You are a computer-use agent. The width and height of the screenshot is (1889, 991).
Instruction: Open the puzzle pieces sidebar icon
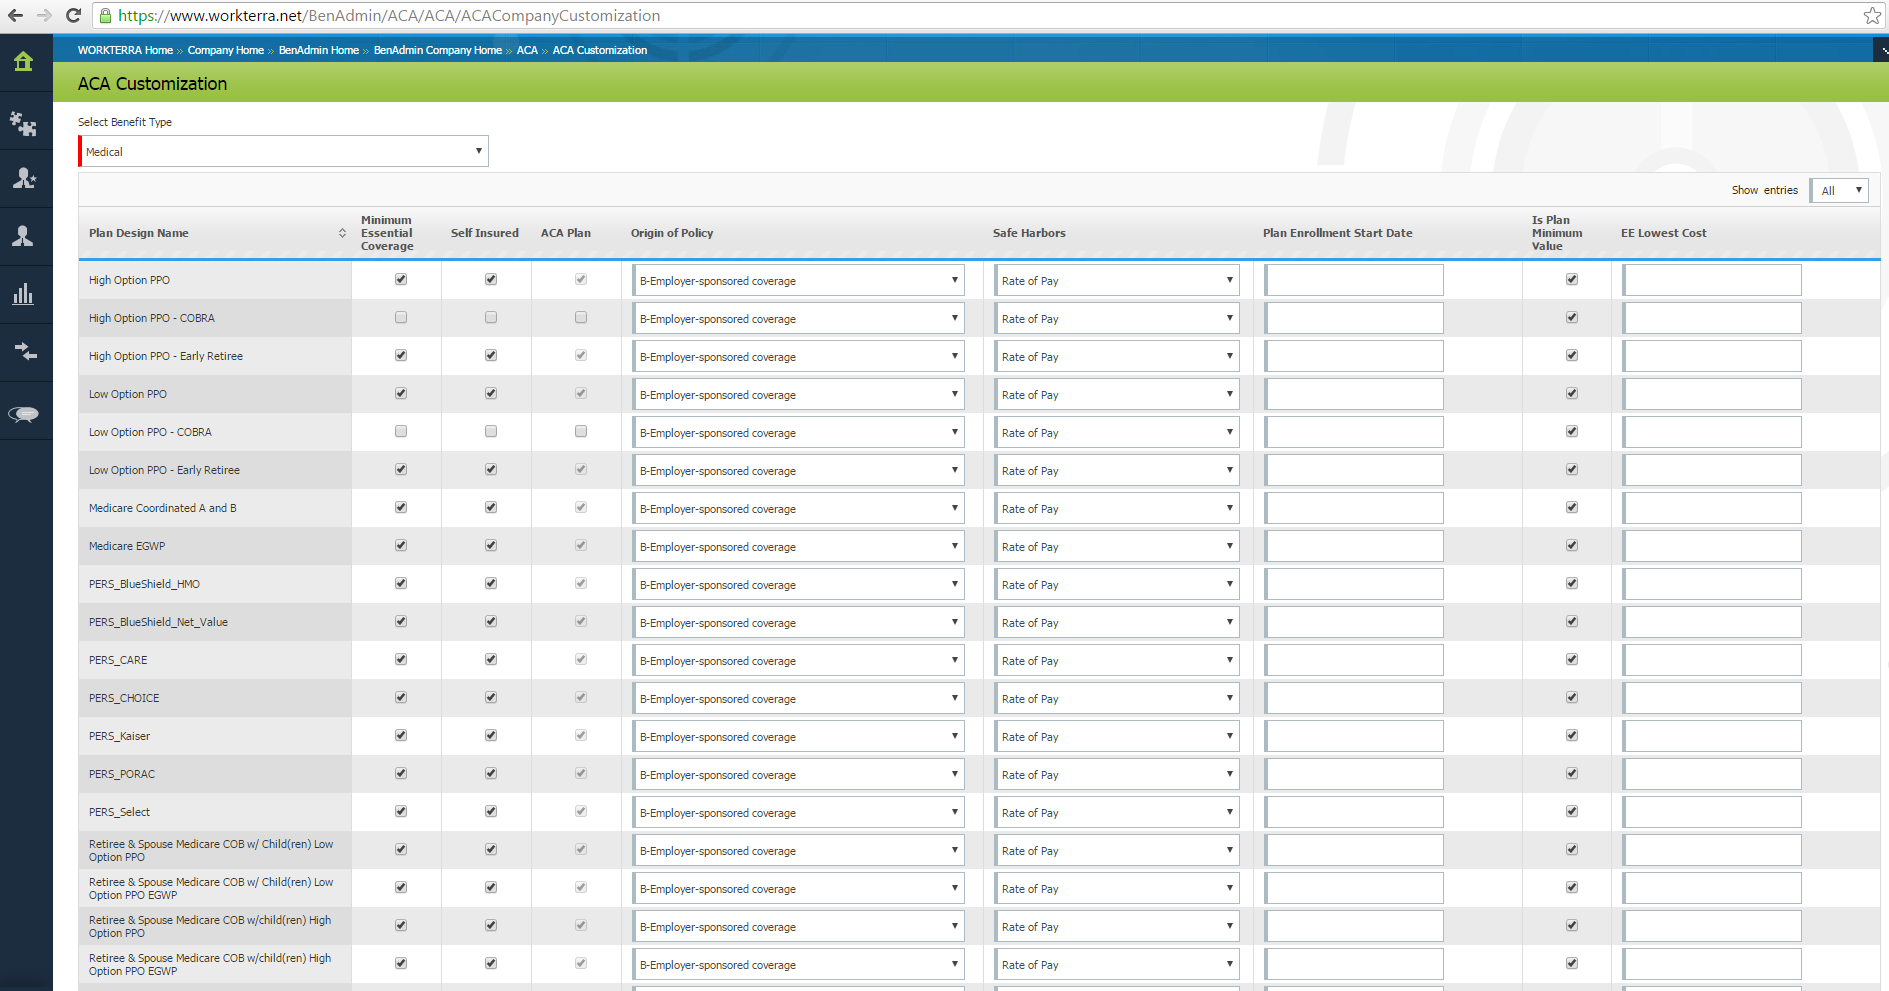point(24,123)
